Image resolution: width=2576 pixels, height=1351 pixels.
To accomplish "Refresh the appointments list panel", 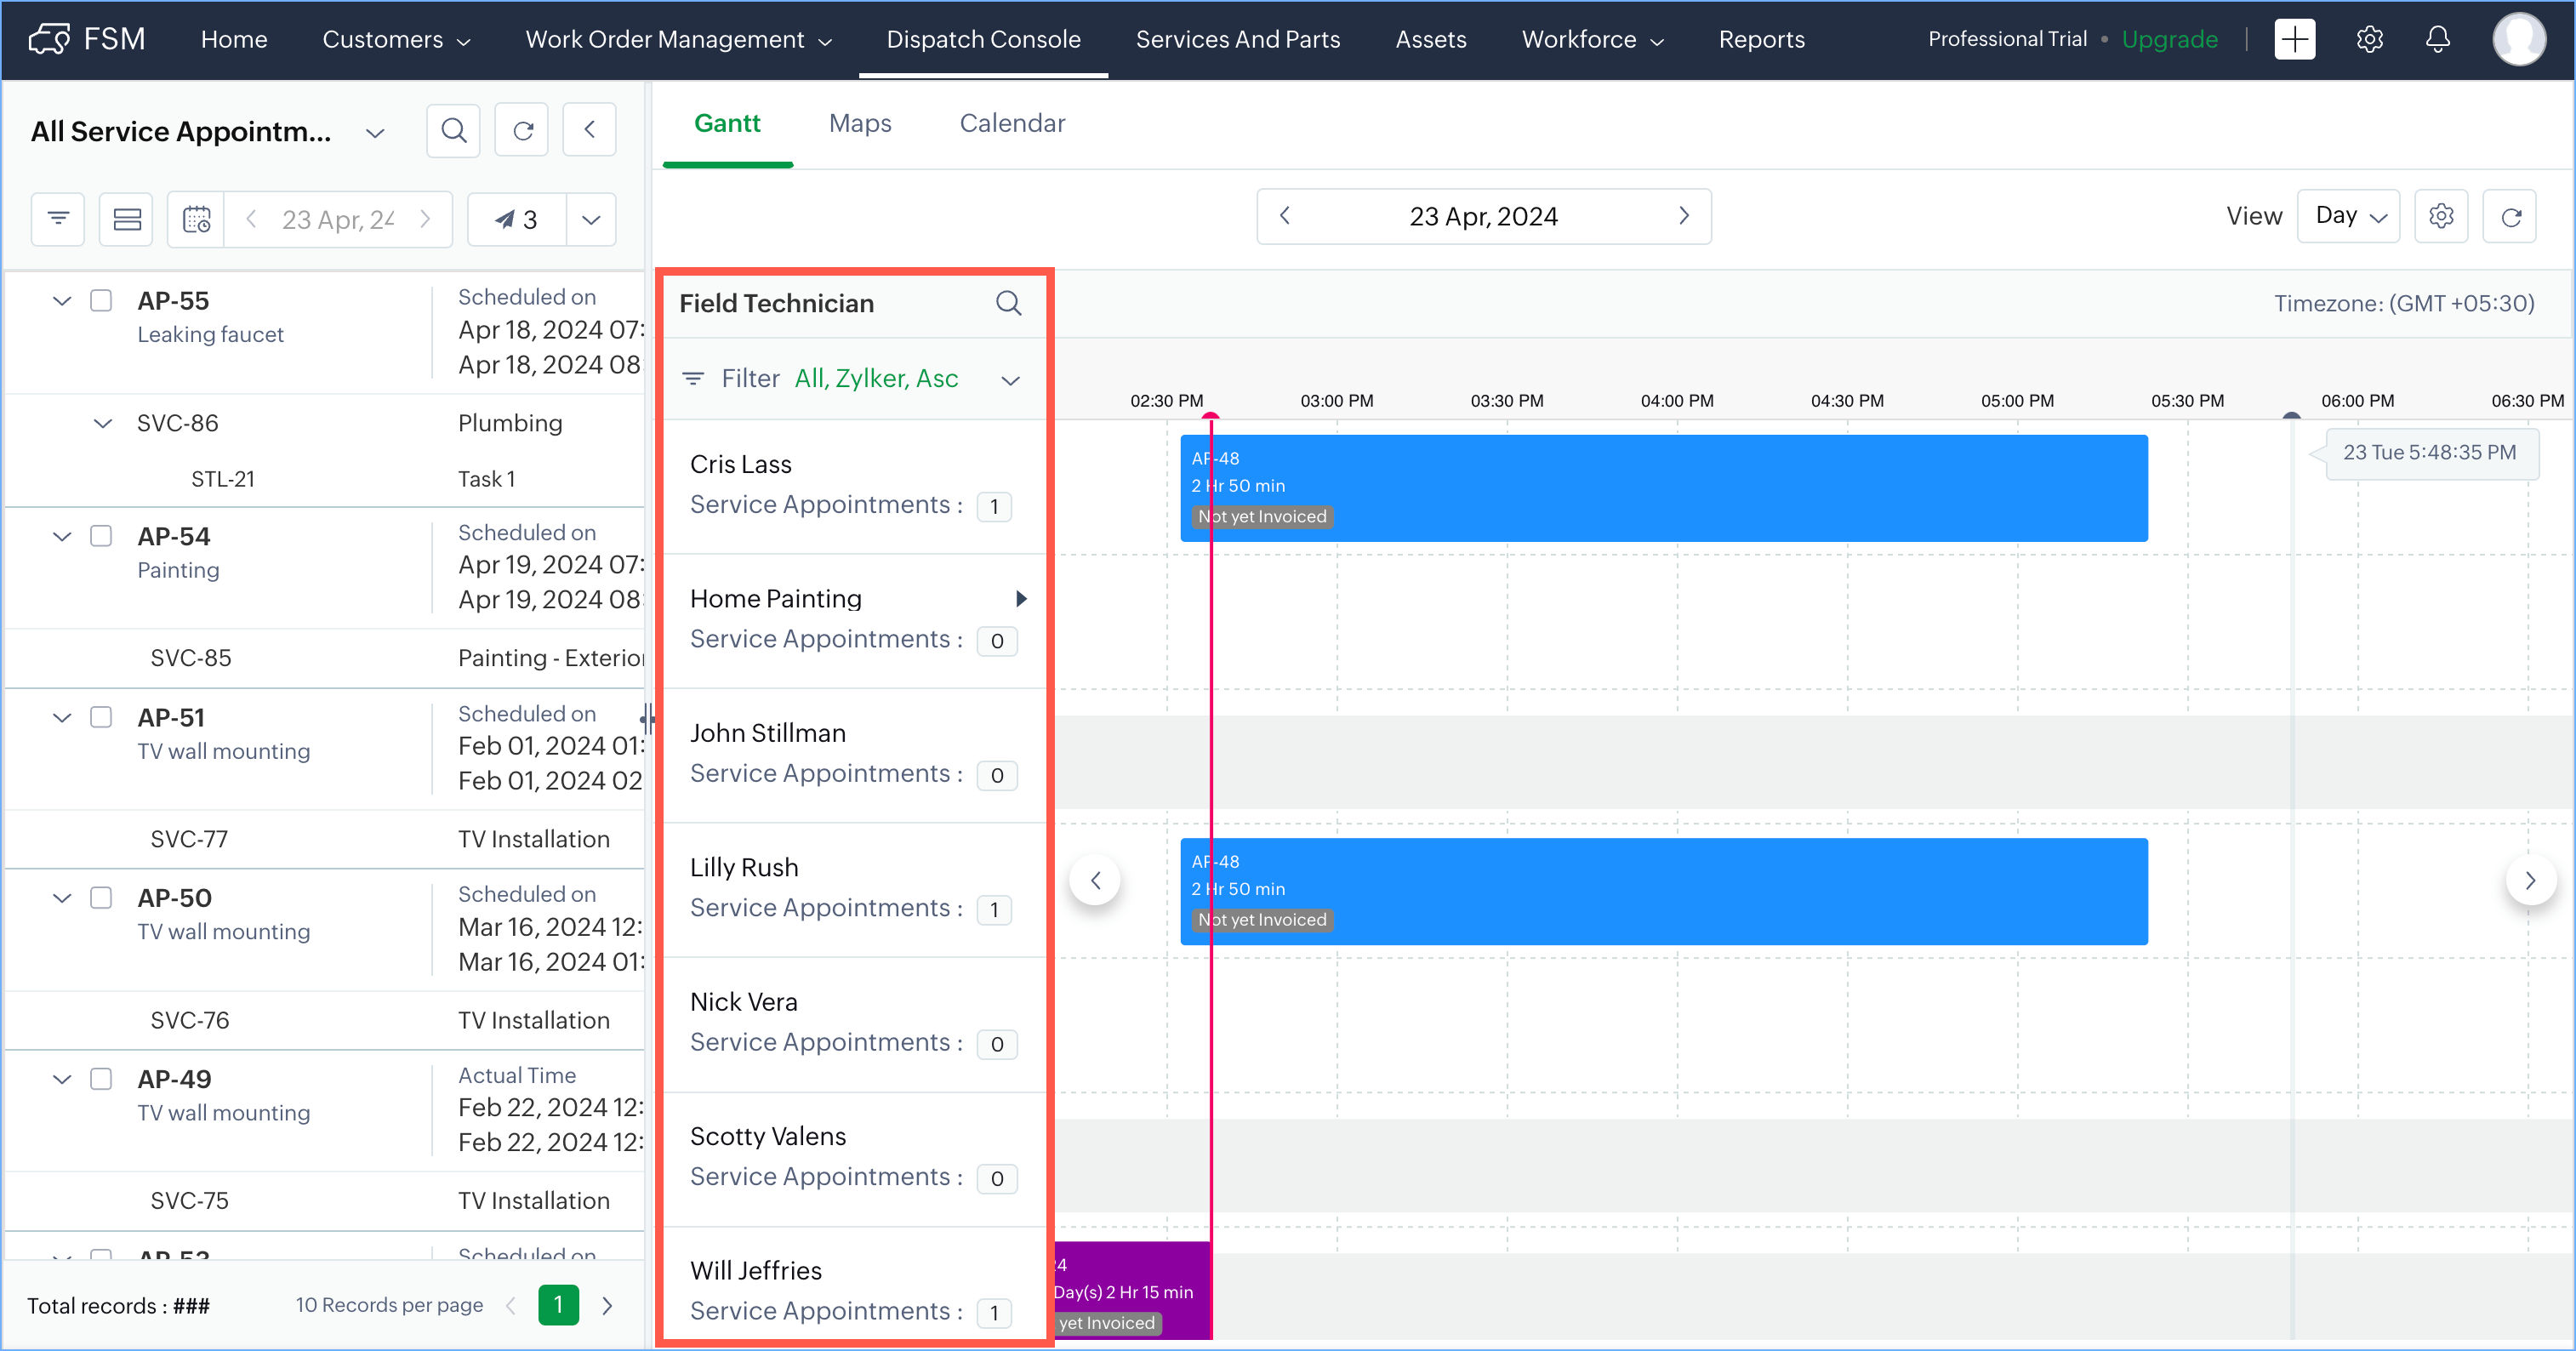I will click(x=522, y=130).
